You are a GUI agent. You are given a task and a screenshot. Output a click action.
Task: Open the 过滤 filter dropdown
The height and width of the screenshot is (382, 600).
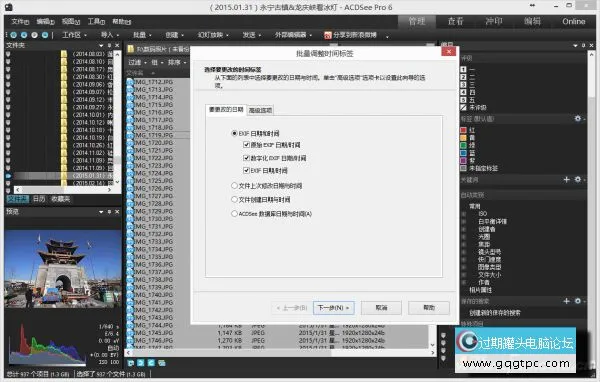(137, 62)
